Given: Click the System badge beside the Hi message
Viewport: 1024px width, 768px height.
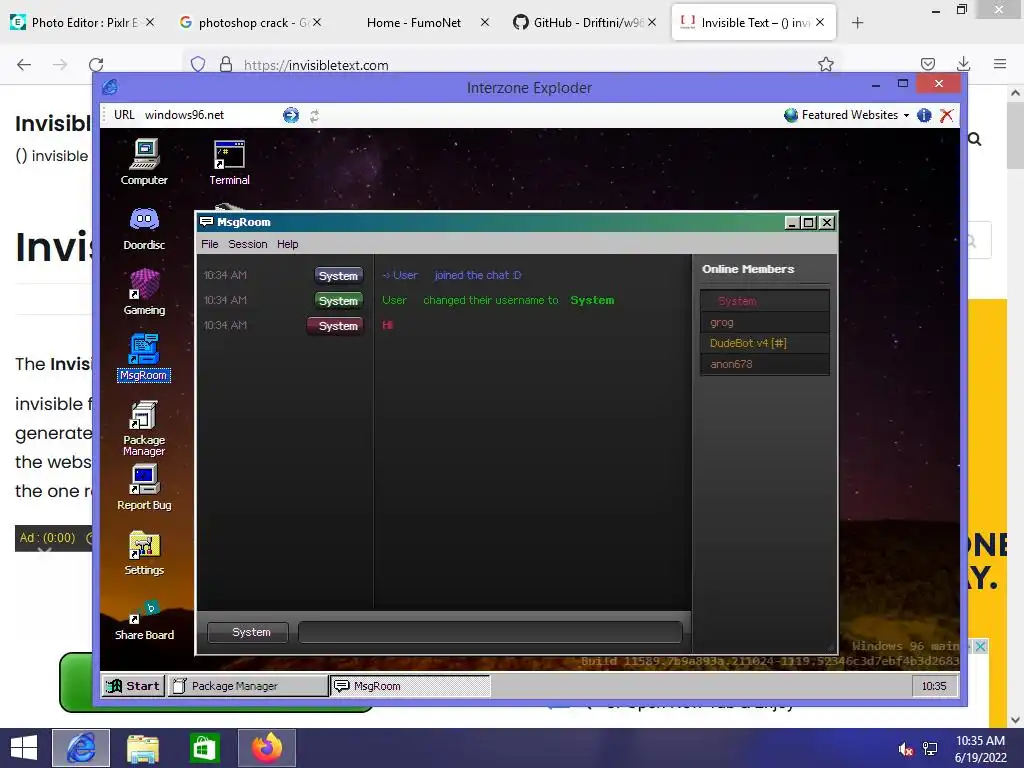Looking at the screenshot, I should [x=336, y=326].
